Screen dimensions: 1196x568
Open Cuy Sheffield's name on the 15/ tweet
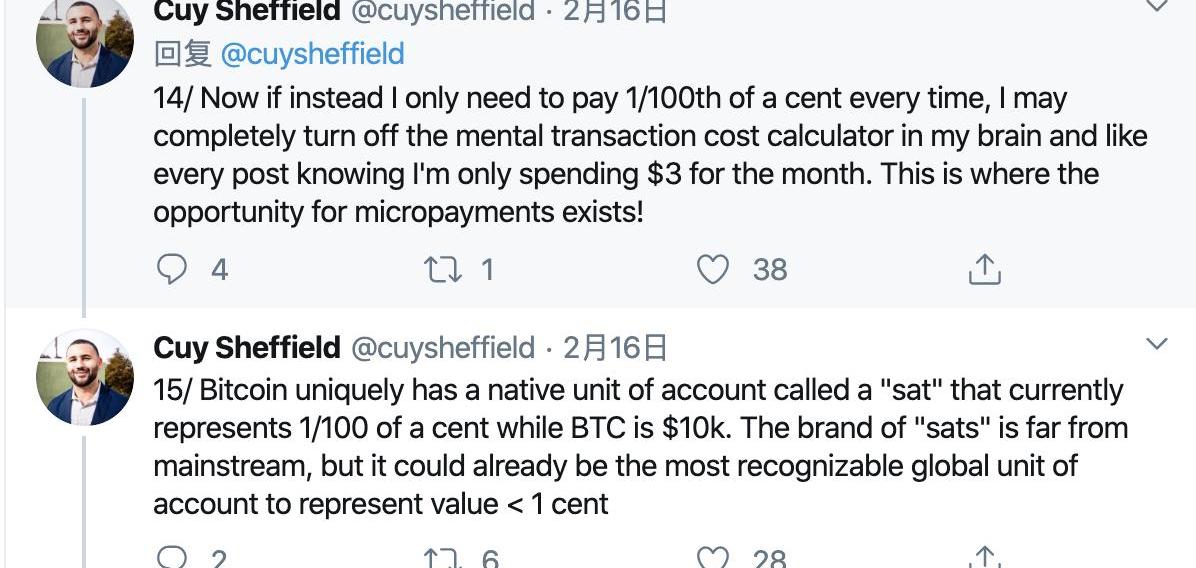click(x=247, y=348)
